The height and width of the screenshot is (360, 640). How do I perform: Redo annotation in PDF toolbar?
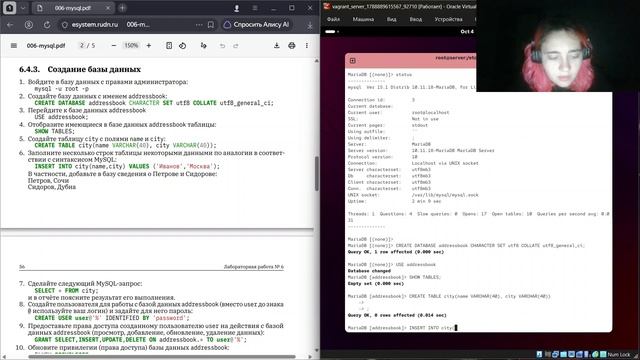[x=236, y=46]
